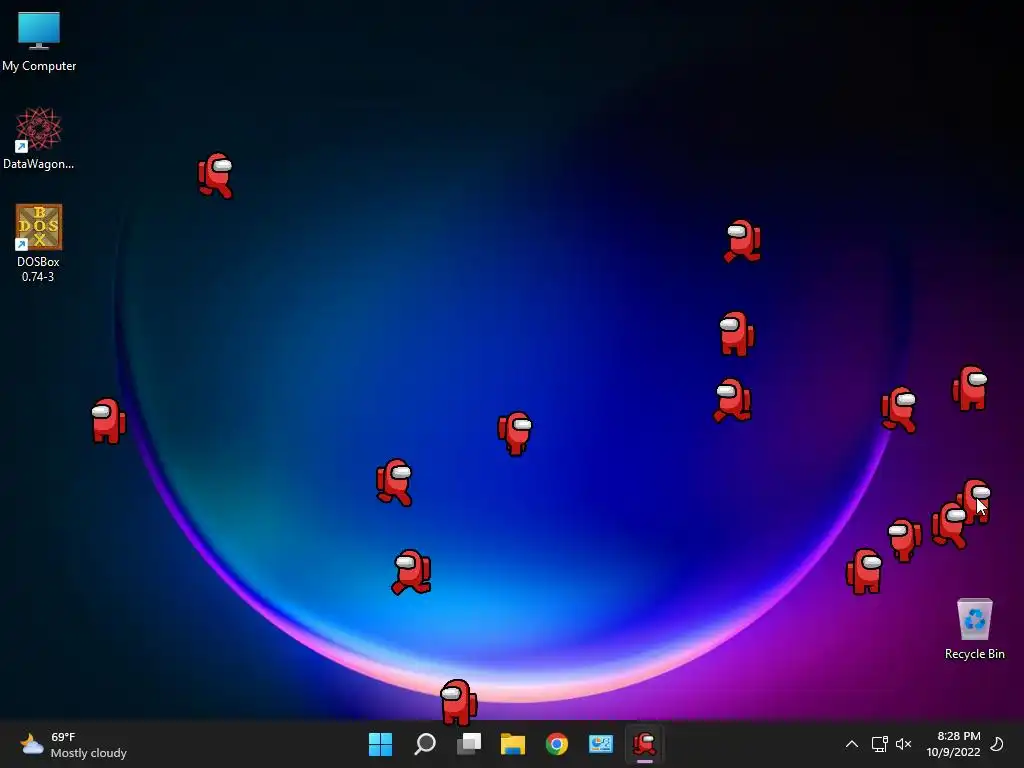This screenshot has width=1024, height=768.
Task: Open Task View from taskbar
Action: tap(469, 744)
